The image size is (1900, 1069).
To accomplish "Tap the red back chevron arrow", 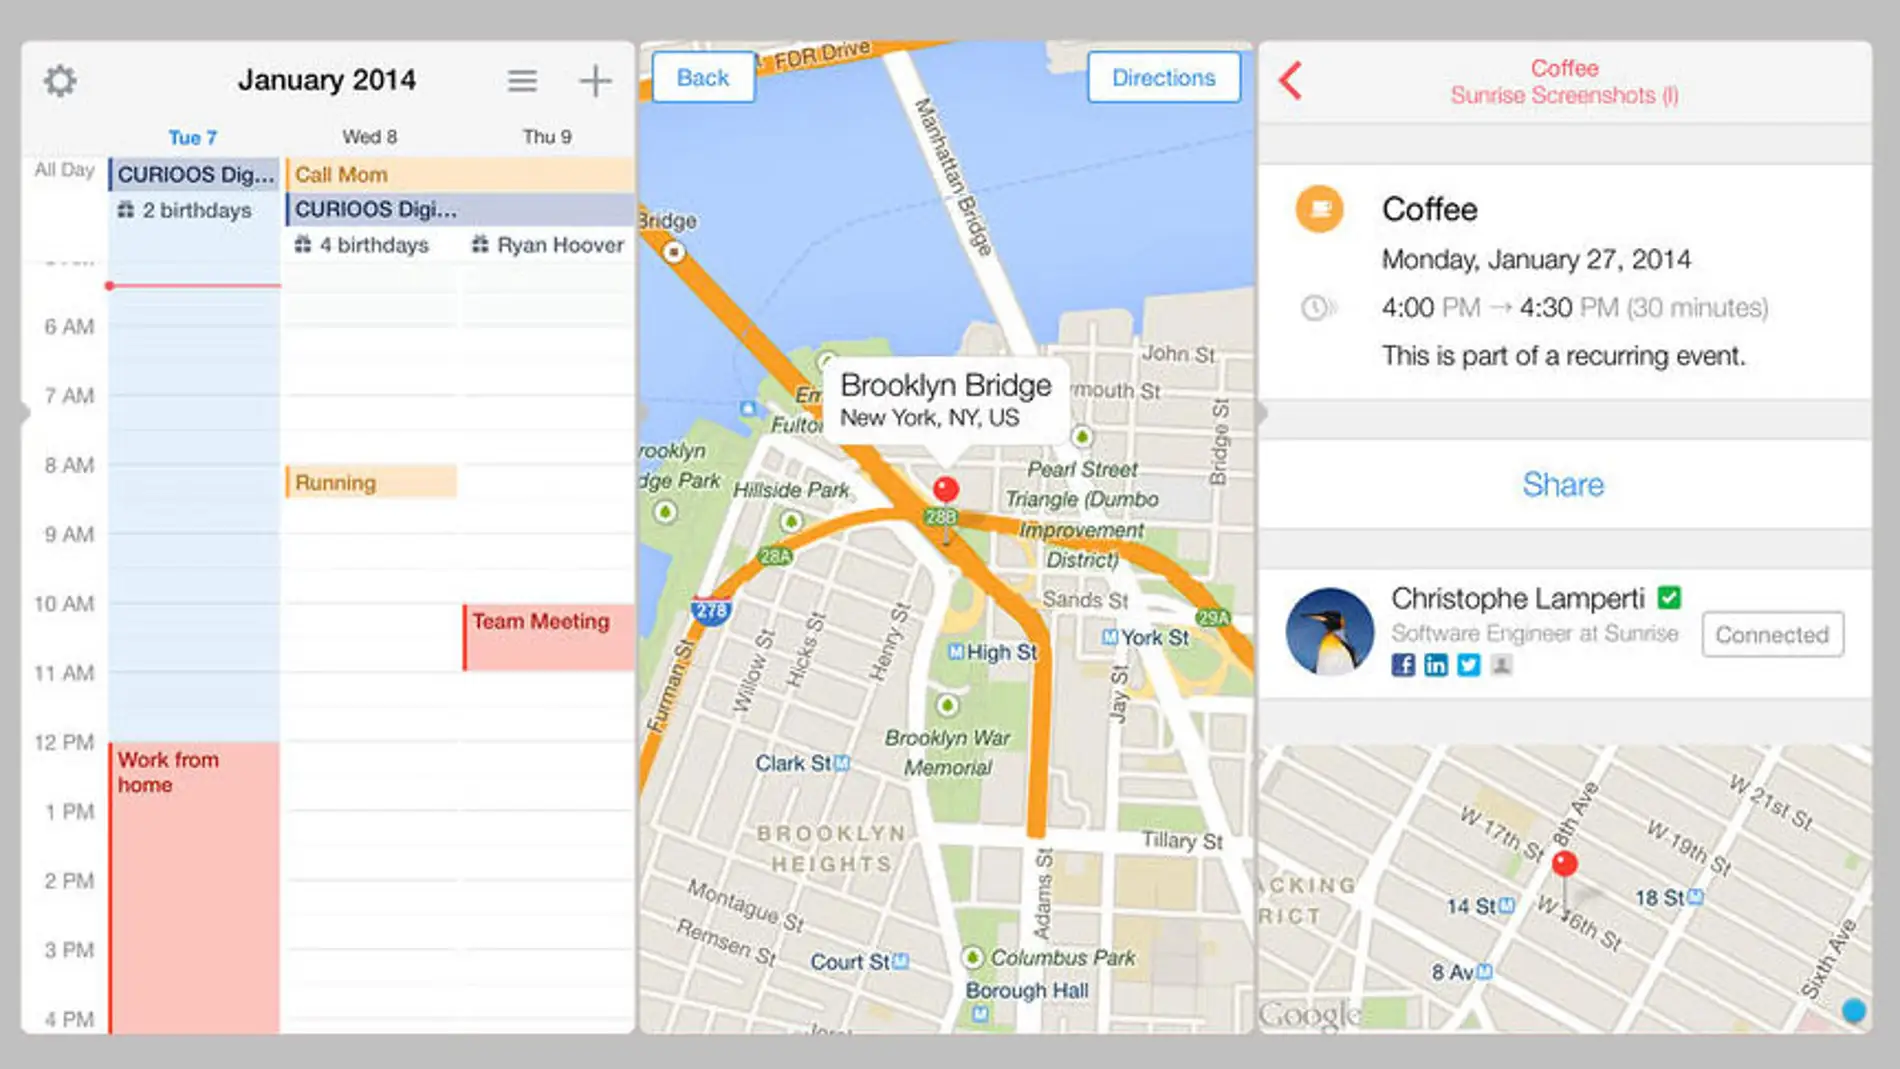I will tap(1291, 80).
